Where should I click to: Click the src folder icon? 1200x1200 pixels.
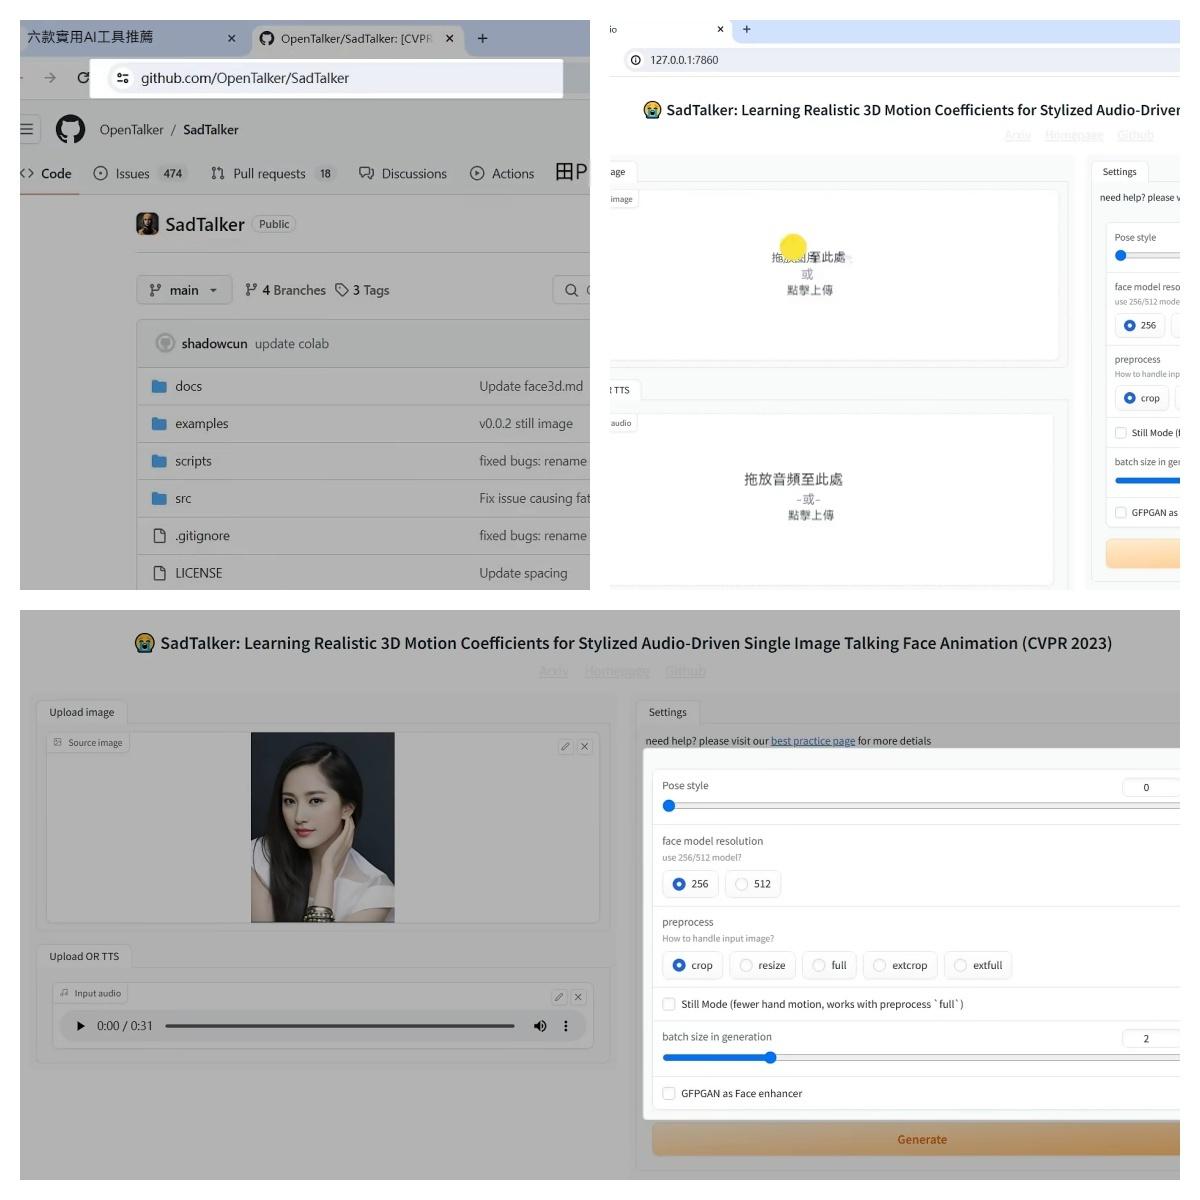click(x=159, y=498)
